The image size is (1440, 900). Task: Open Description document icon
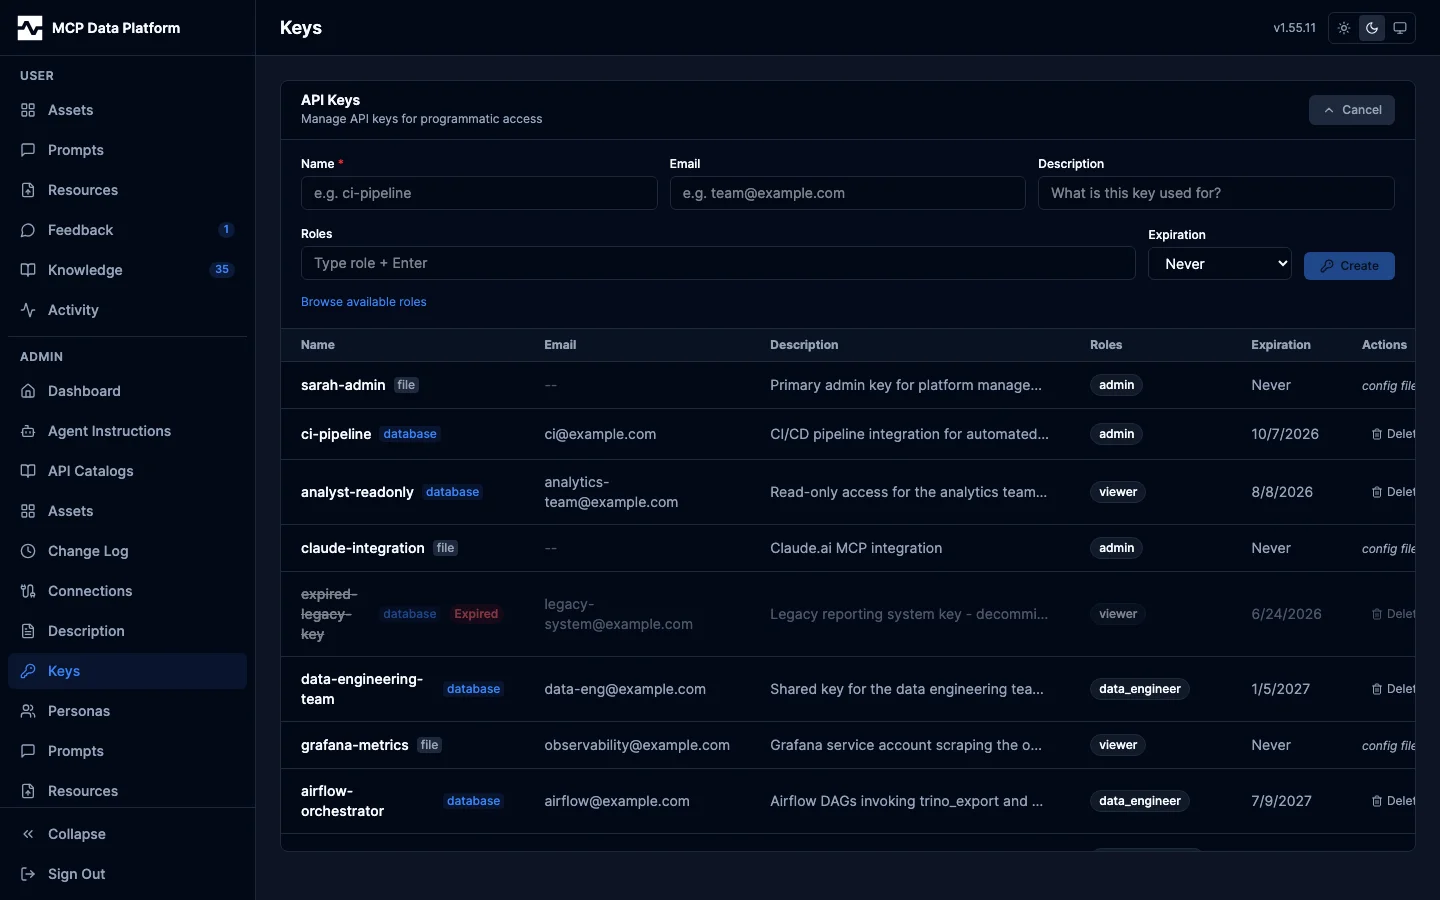click(x=28, y=631)
